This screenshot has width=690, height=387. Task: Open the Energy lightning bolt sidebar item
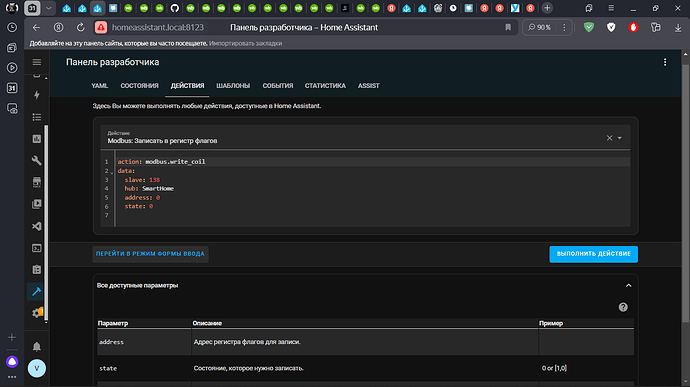point(37,95)
